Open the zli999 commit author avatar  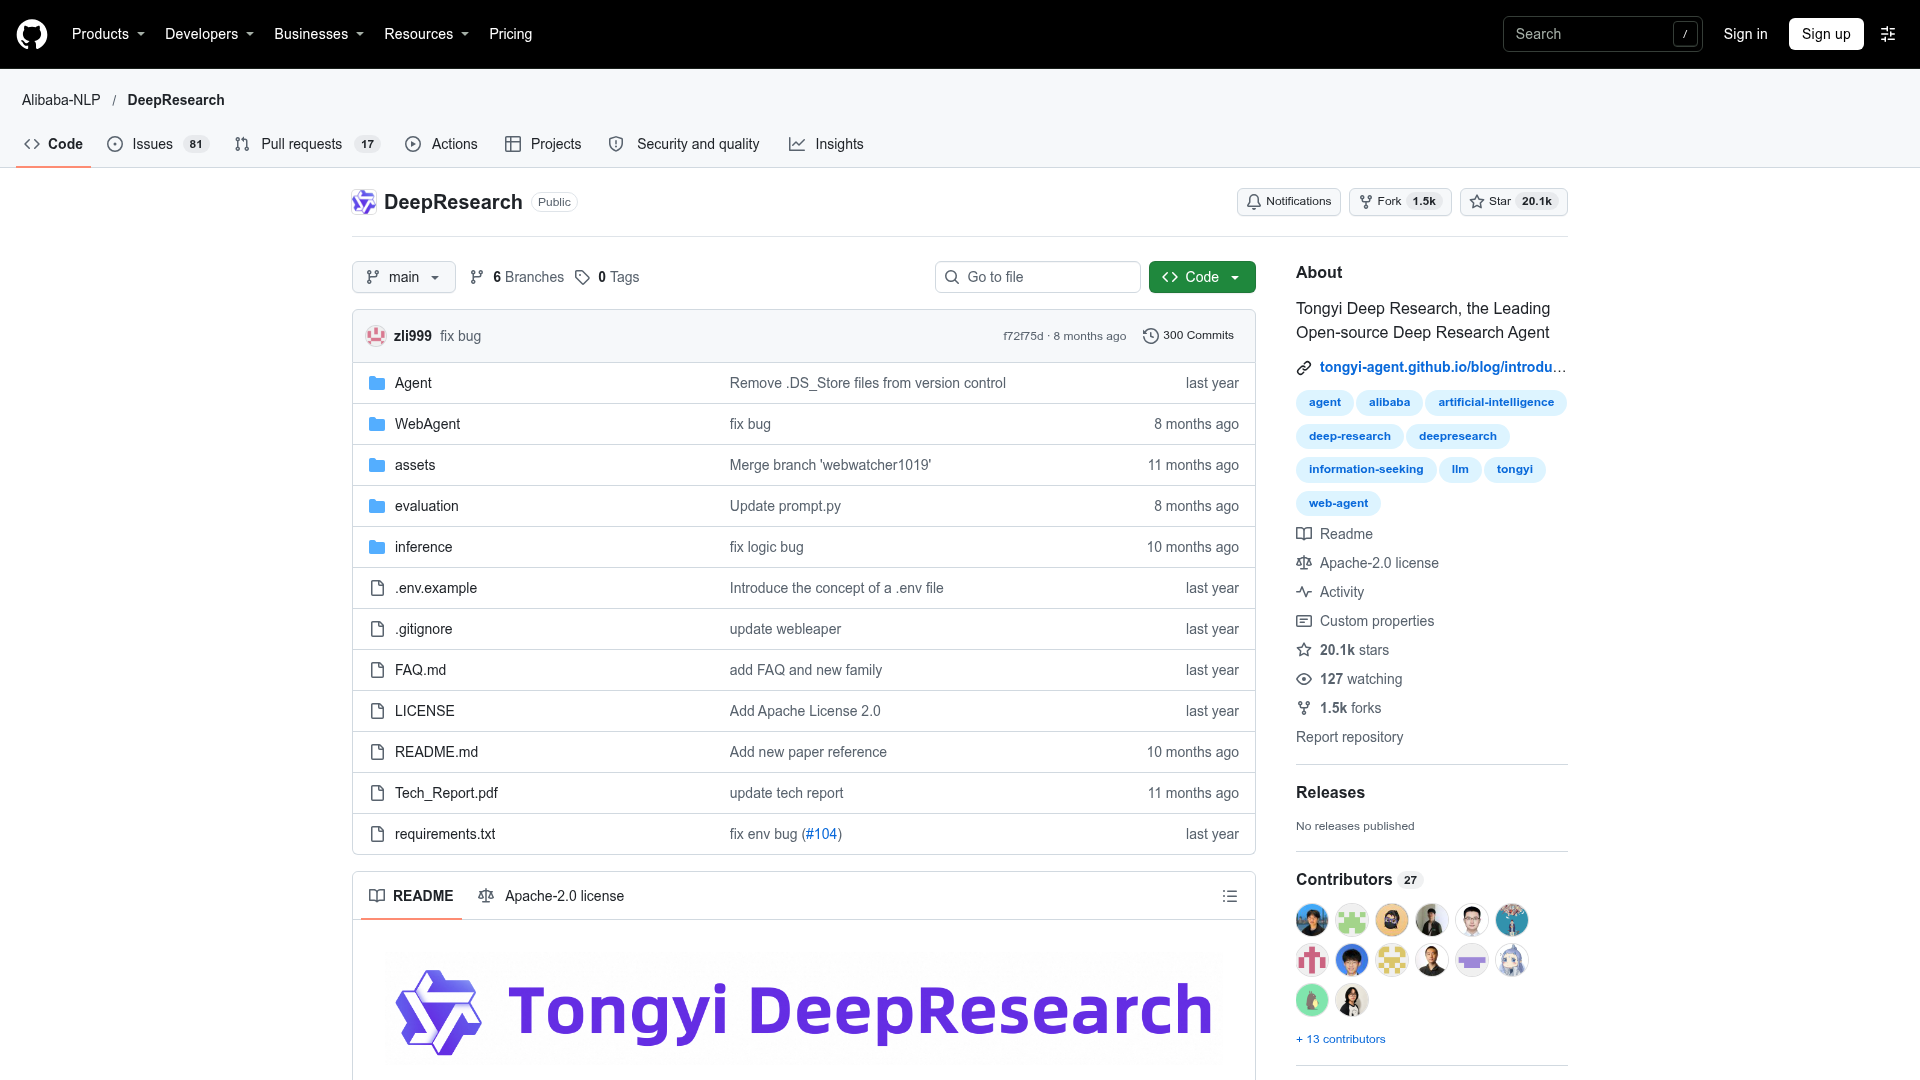376,336
